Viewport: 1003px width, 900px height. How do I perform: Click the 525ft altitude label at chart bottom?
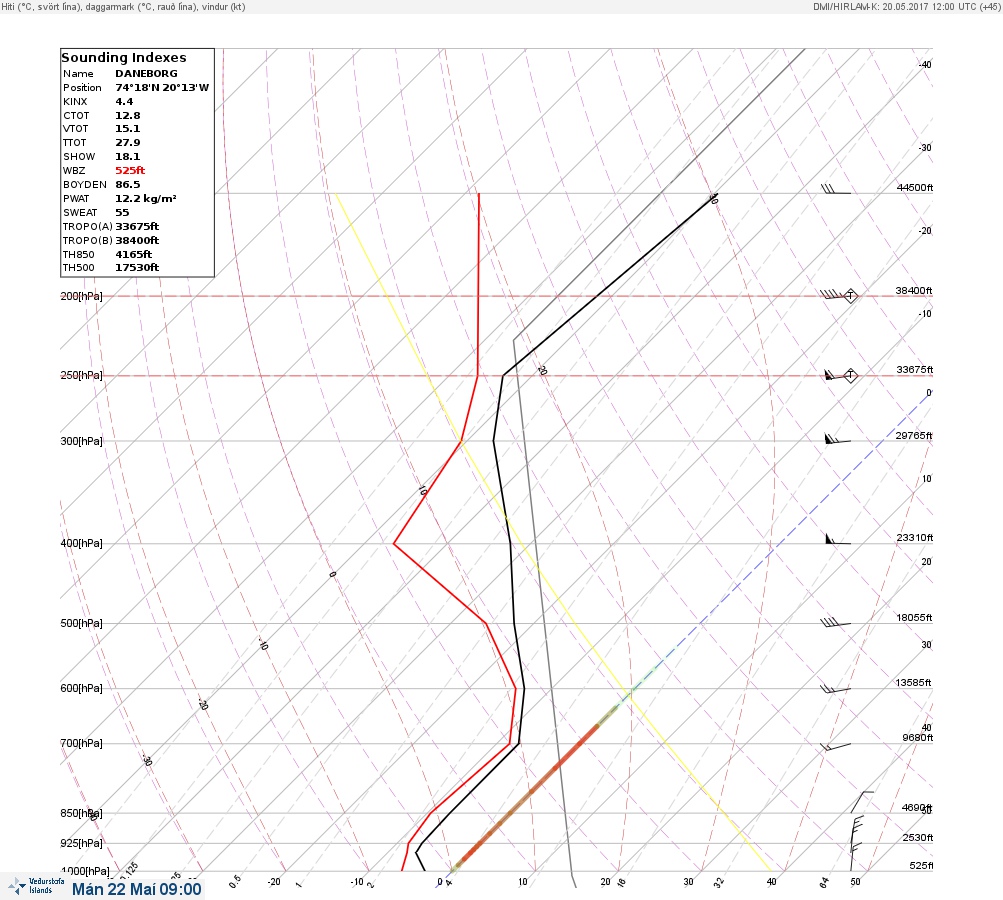pos(921,865)
